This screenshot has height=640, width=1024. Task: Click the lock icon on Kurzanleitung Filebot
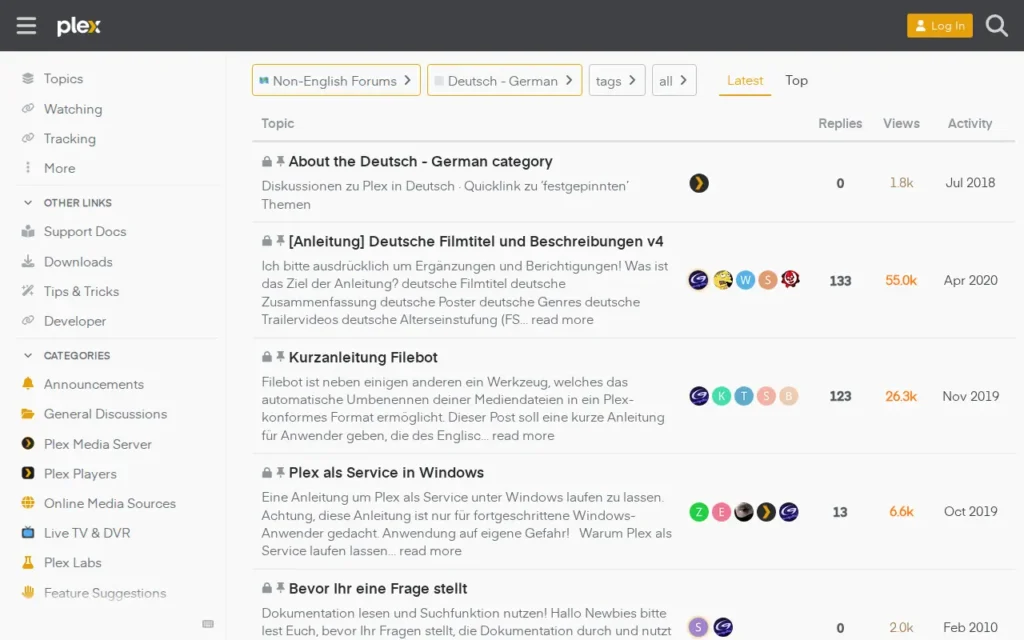click(x=266, y=357)
